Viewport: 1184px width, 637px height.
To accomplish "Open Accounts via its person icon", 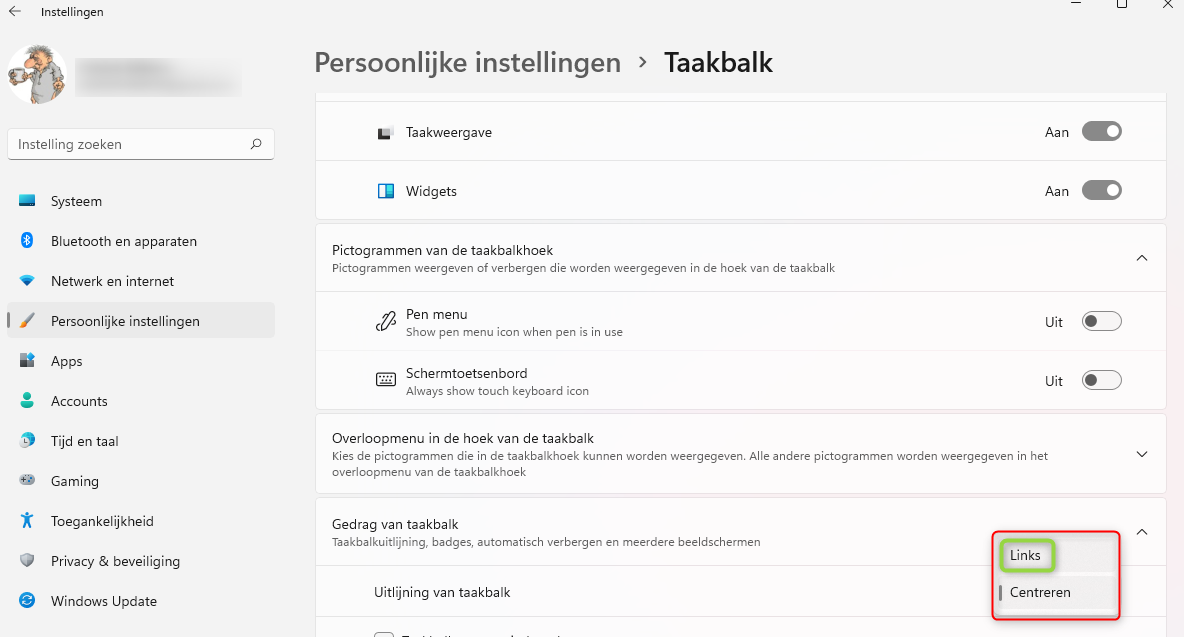I will click(x=27, y=401).
